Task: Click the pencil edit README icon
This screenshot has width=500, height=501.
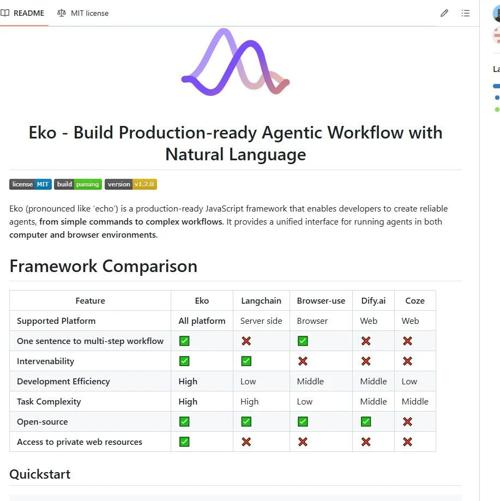Action: 444,13
